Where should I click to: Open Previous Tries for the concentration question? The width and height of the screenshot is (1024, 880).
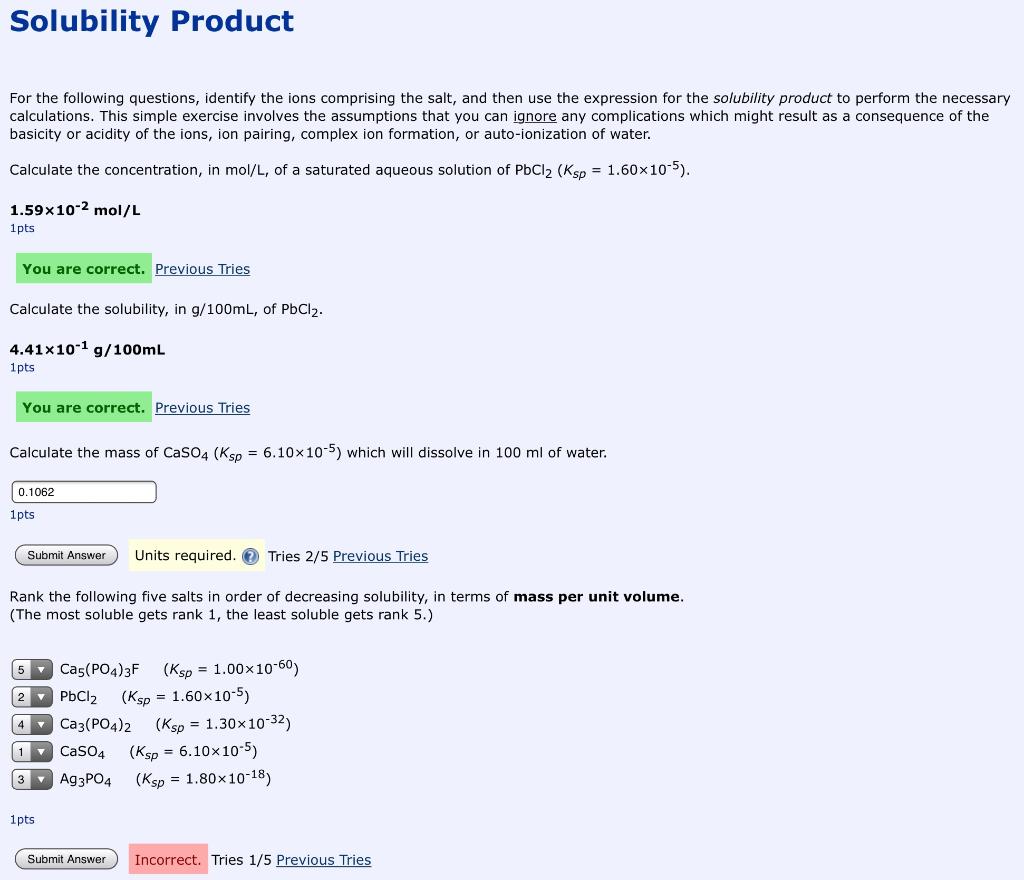coord(202,269)
